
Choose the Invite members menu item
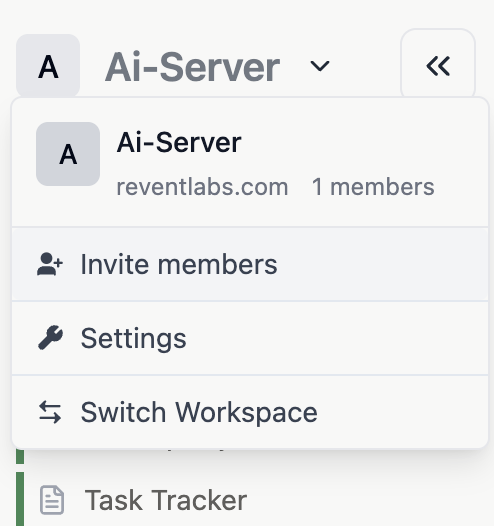point(250,264)
